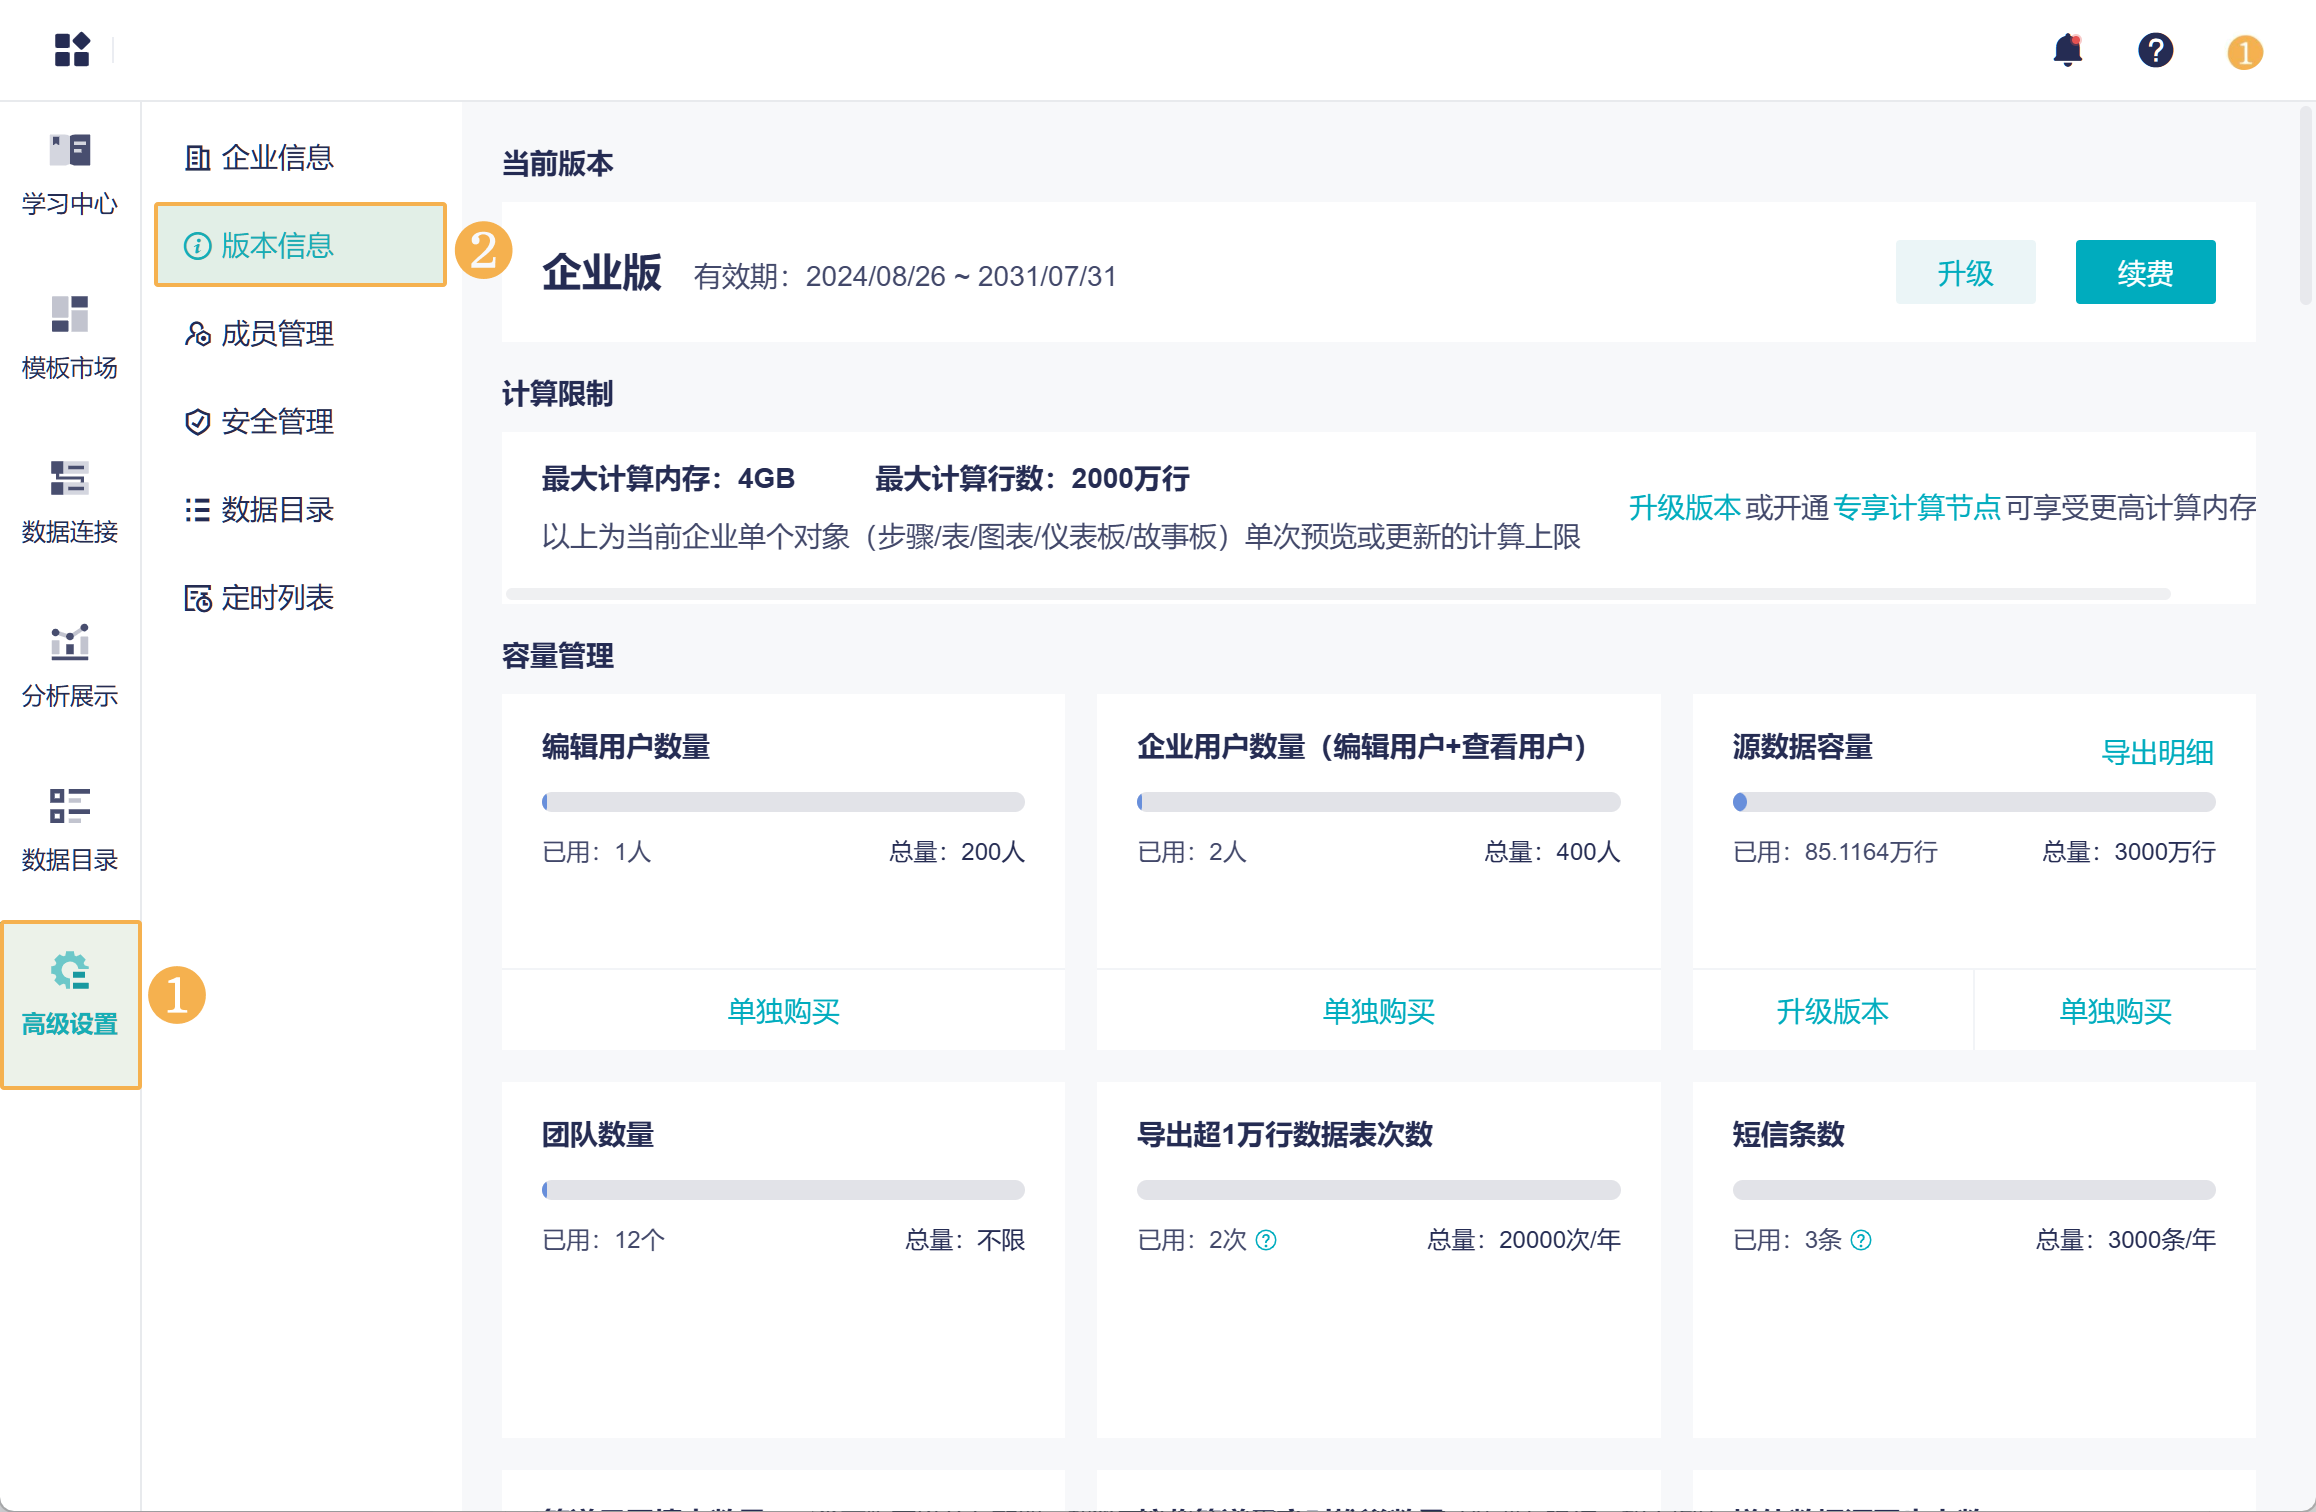Click horizontal scrollbar under 计算限制 panel
2316x1512 pixels.
[1337, 594]
